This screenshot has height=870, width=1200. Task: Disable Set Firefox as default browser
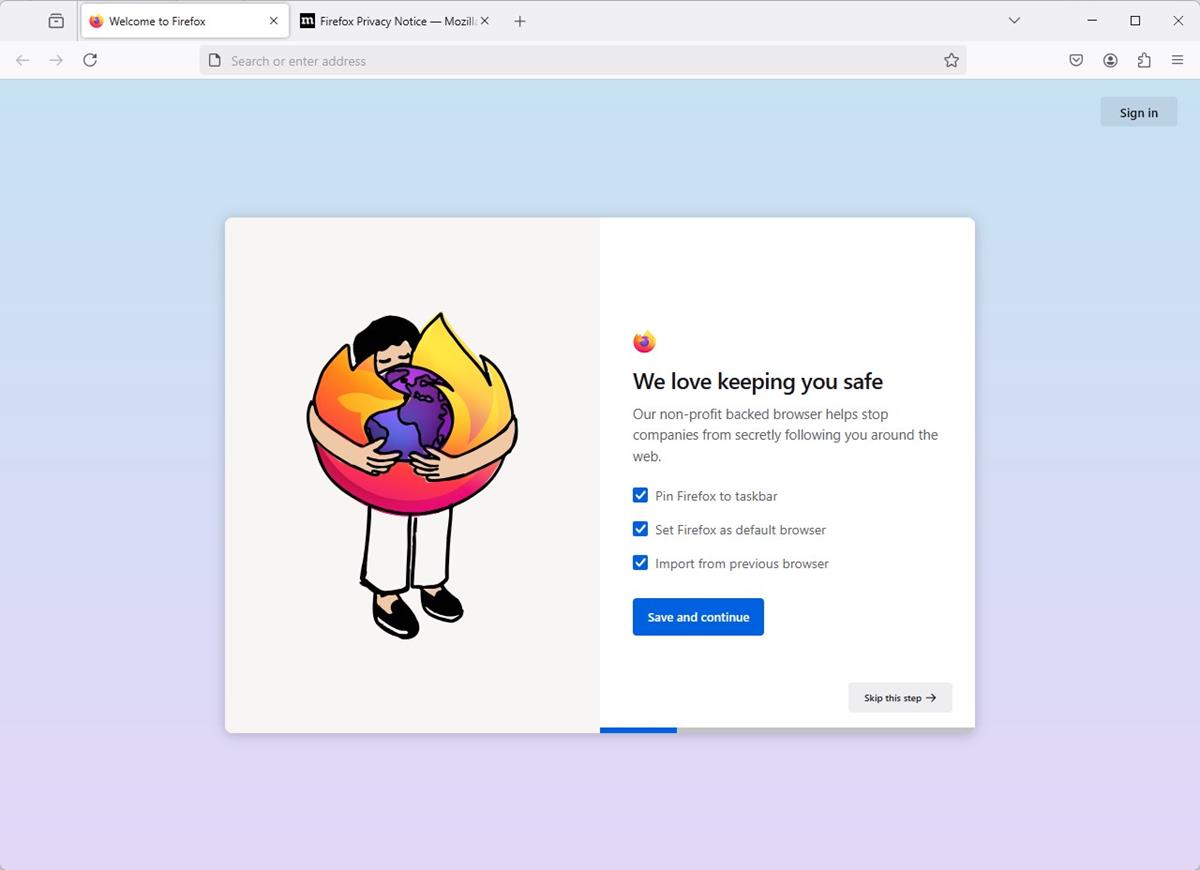pyautogui.click(x=640, y=529)
